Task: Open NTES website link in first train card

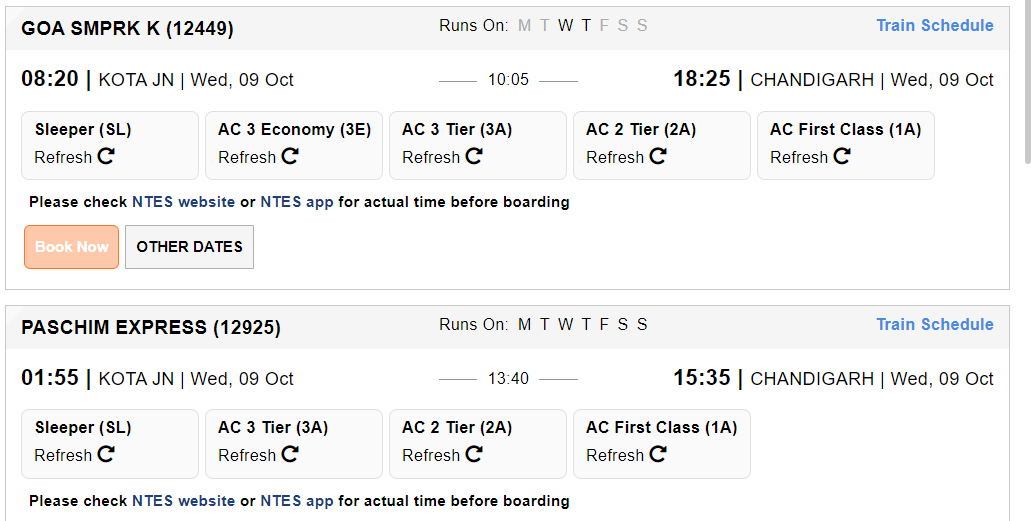Action: click(183, 202)
